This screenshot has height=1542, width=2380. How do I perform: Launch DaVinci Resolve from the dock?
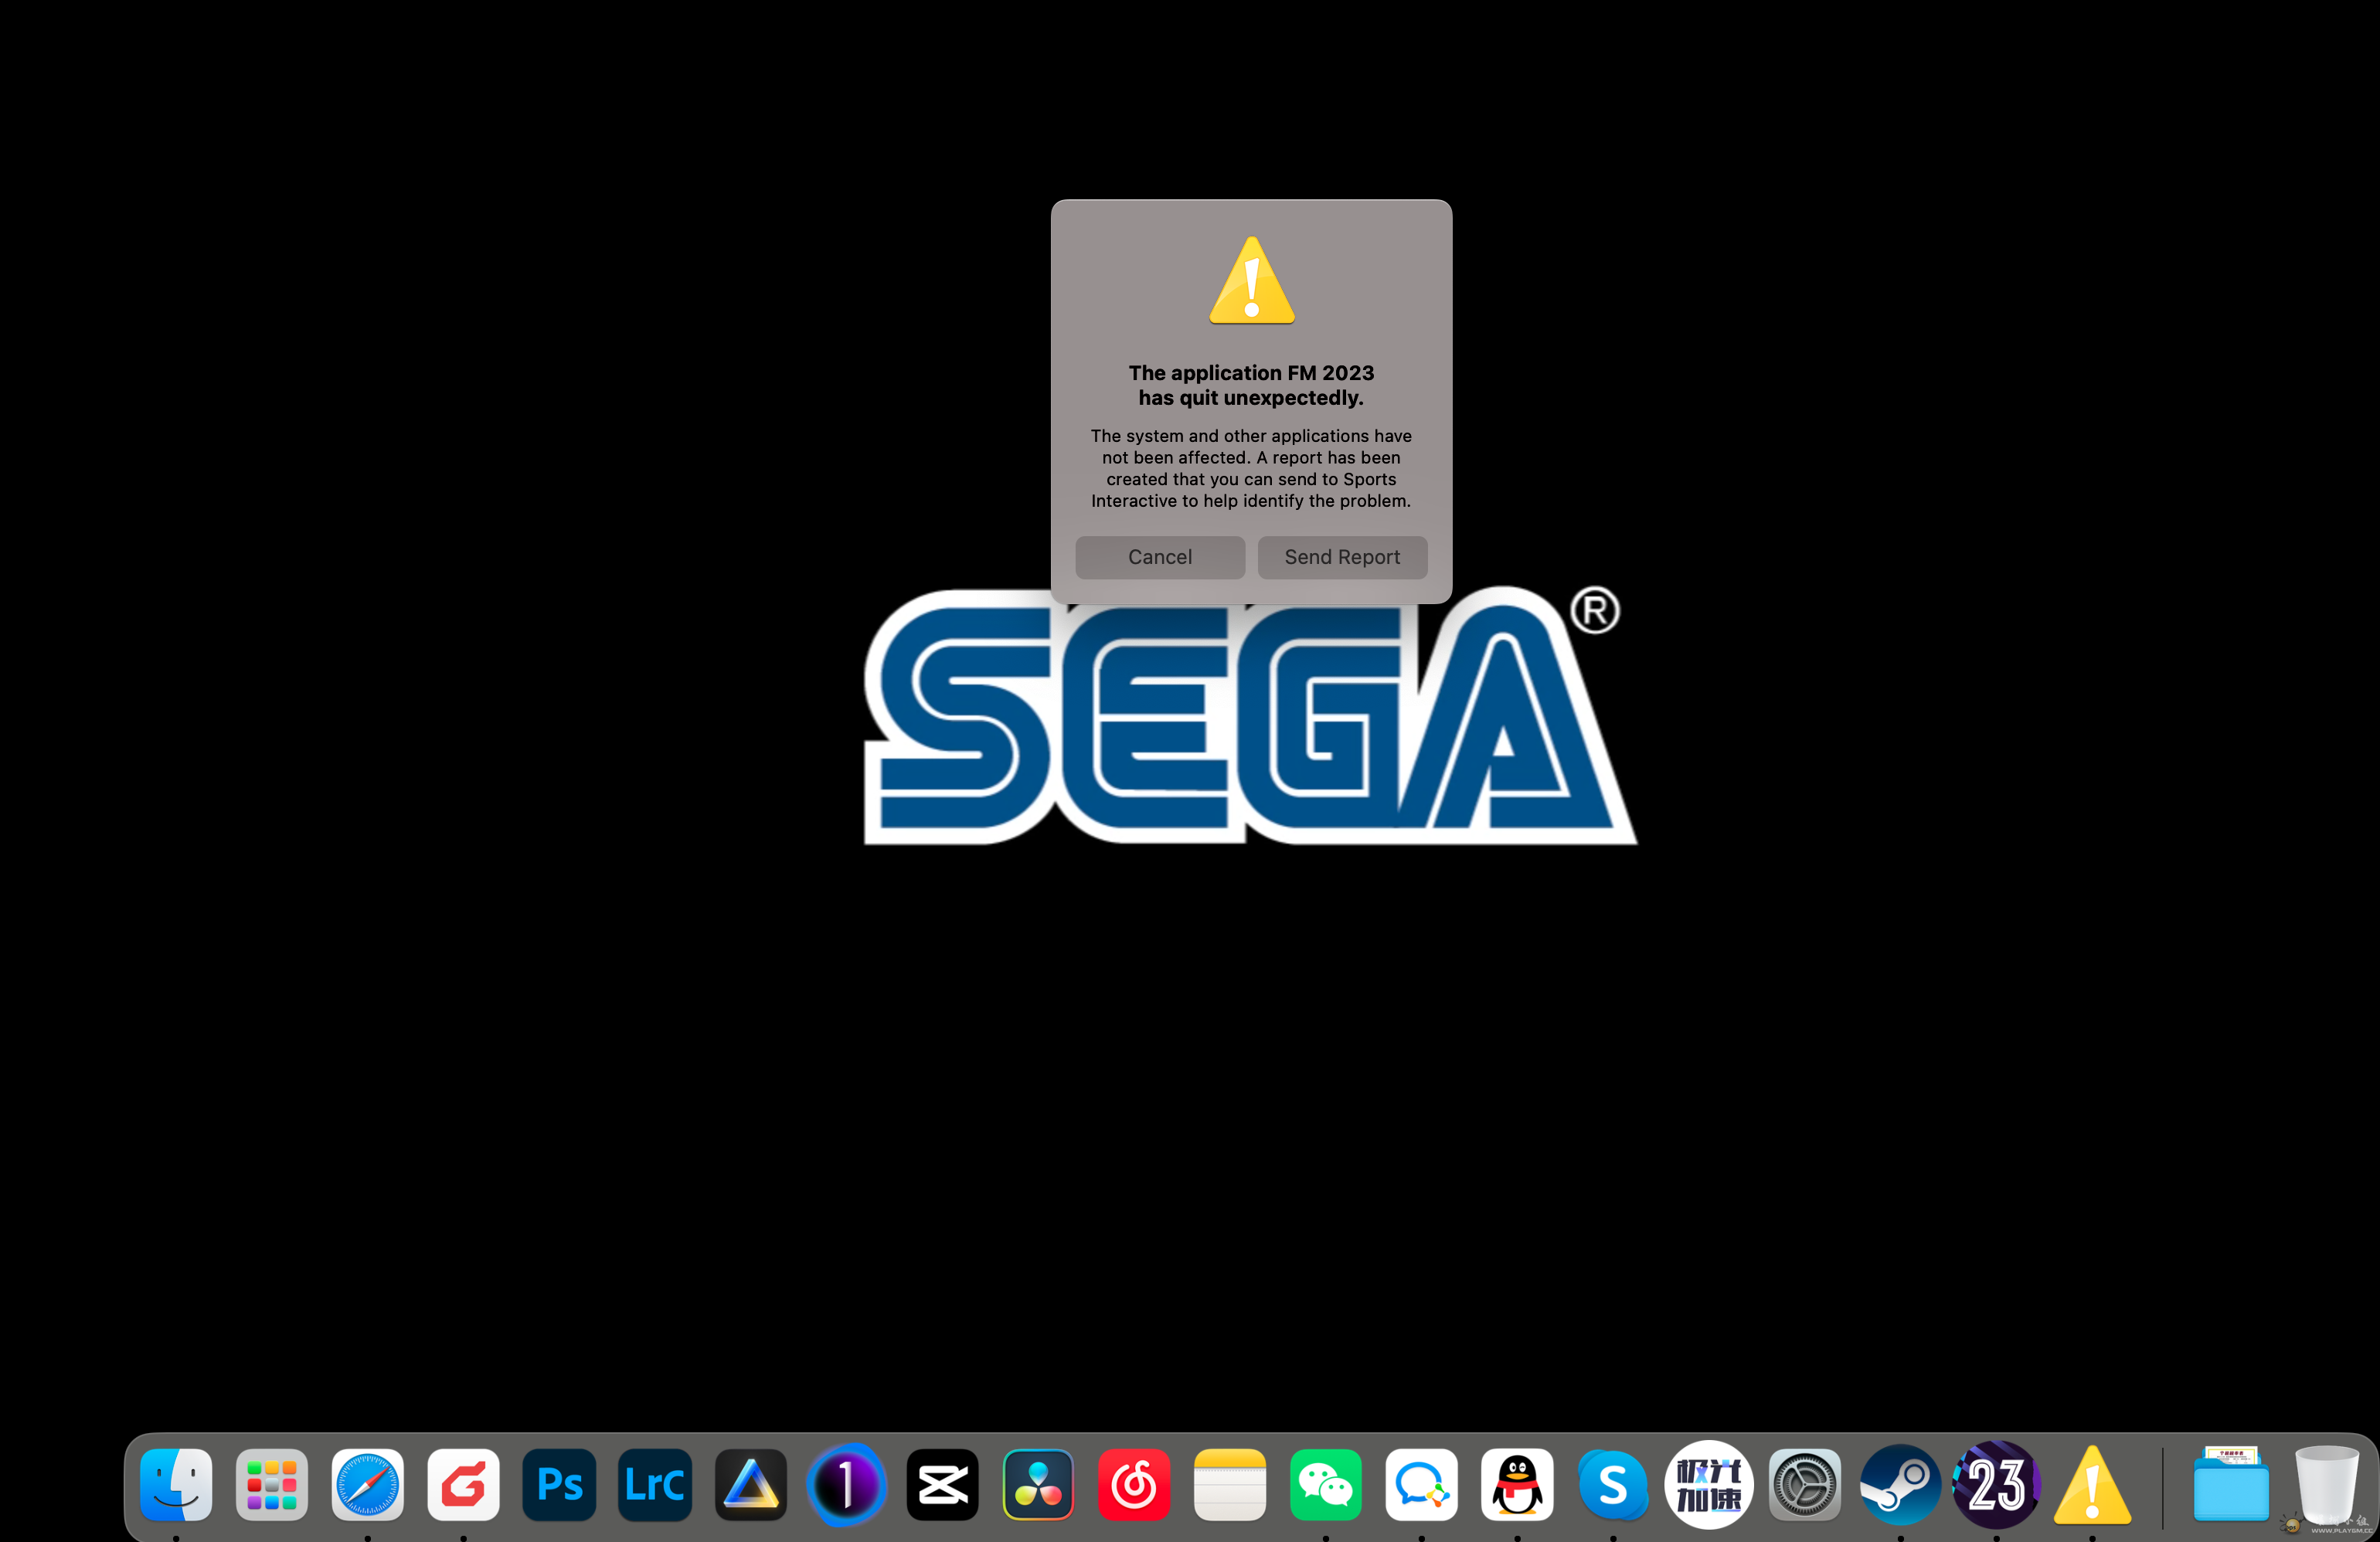(1038, 1484)
